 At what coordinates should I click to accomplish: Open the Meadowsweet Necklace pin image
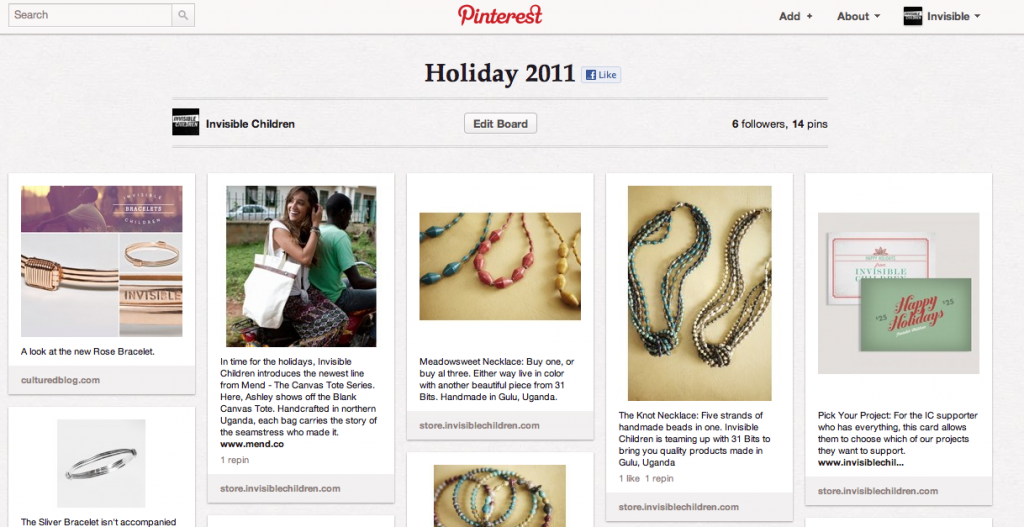(x=500, y=266)
